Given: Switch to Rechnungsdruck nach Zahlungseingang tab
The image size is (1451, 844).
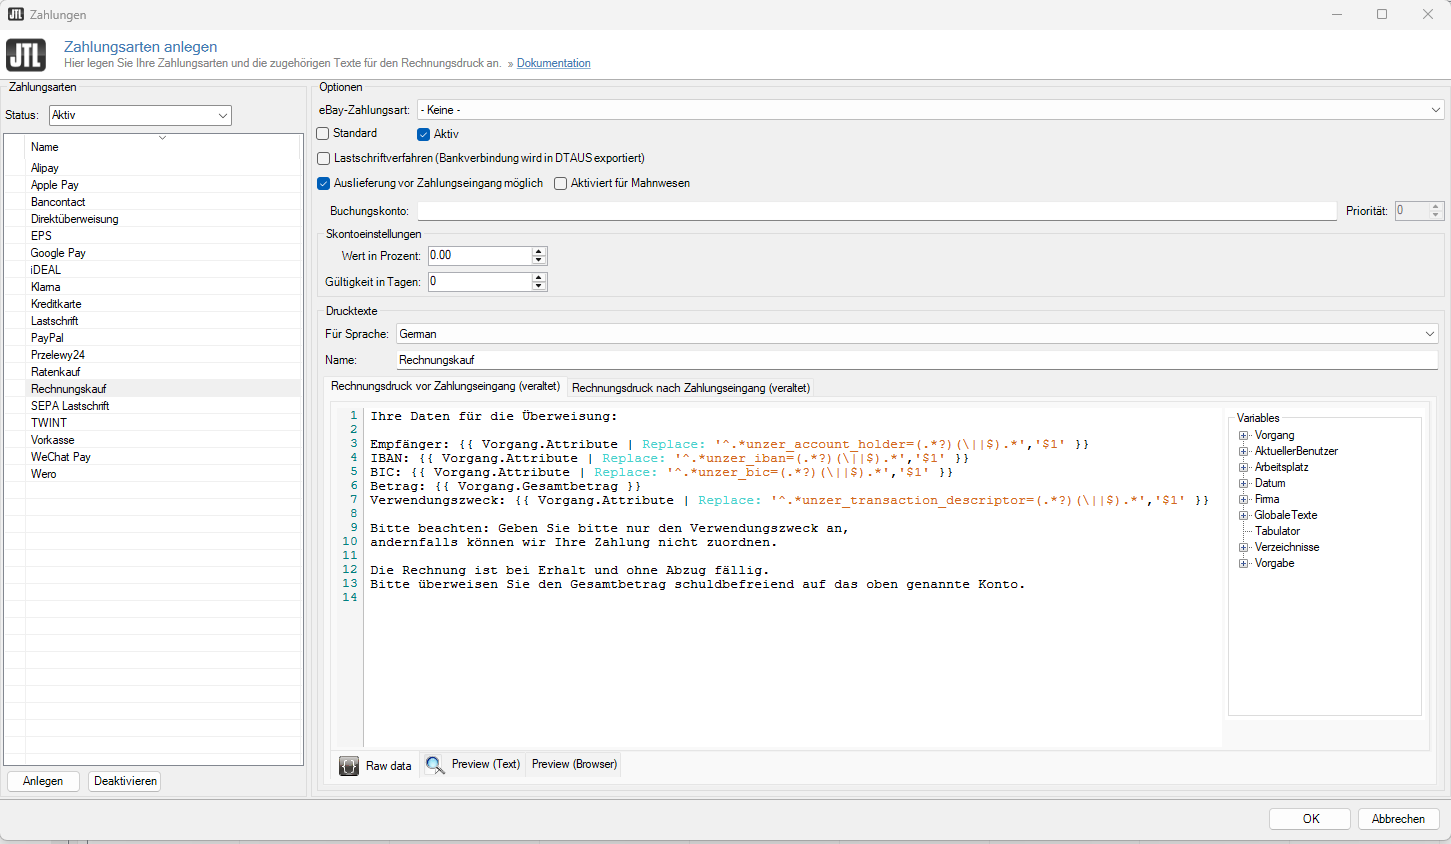Looking at the screenshot, I should (689, 387).
